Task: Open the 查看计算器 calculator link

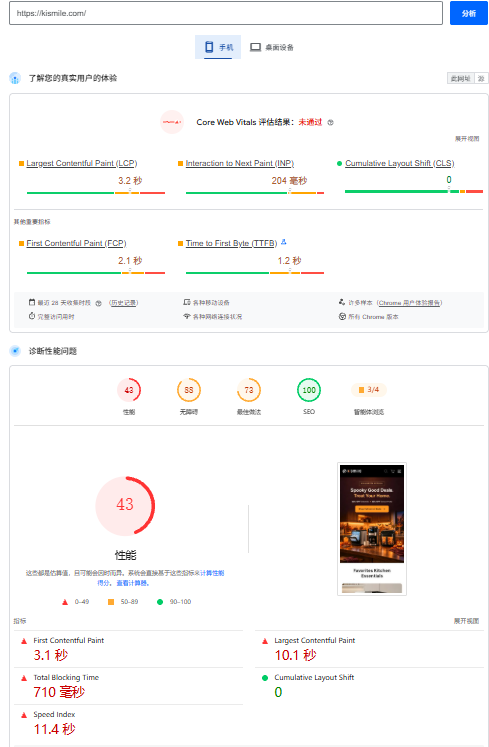Action: tap(133, 583)
